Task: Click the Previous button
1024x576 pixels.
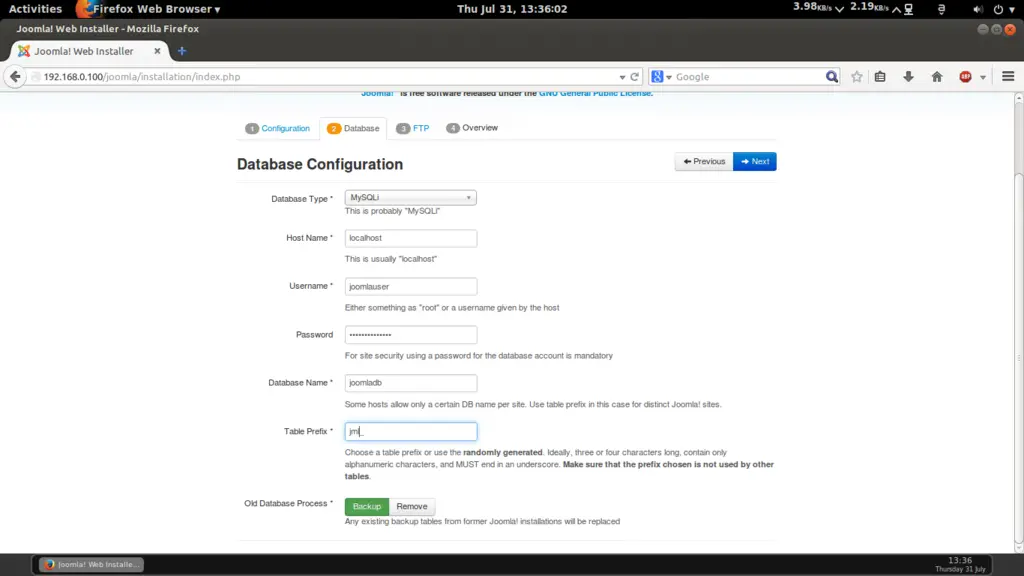Action: pos(704,161)
